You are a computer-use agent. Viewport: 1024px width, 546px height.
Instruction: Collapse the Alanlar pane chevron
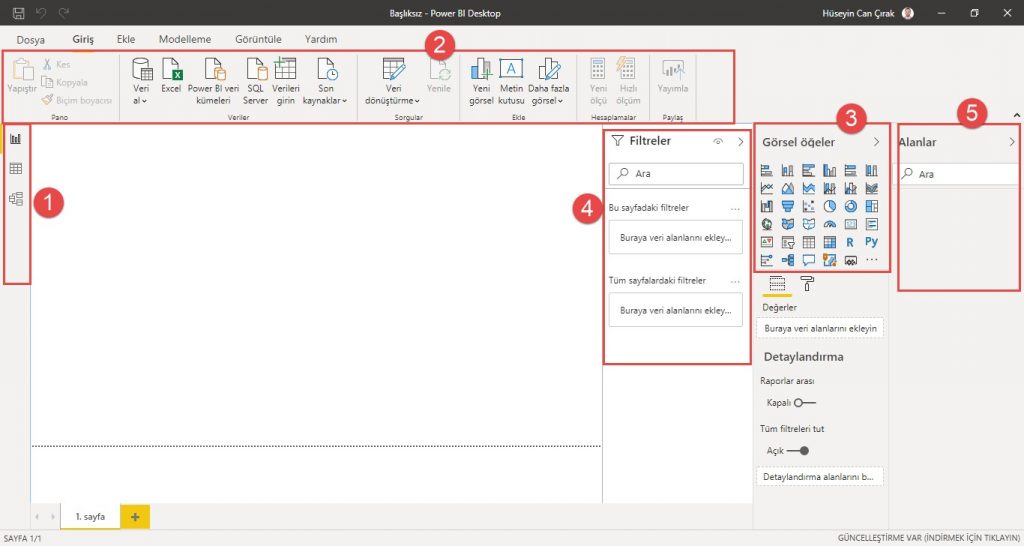pyautogui.click(x=1012, y=142)
